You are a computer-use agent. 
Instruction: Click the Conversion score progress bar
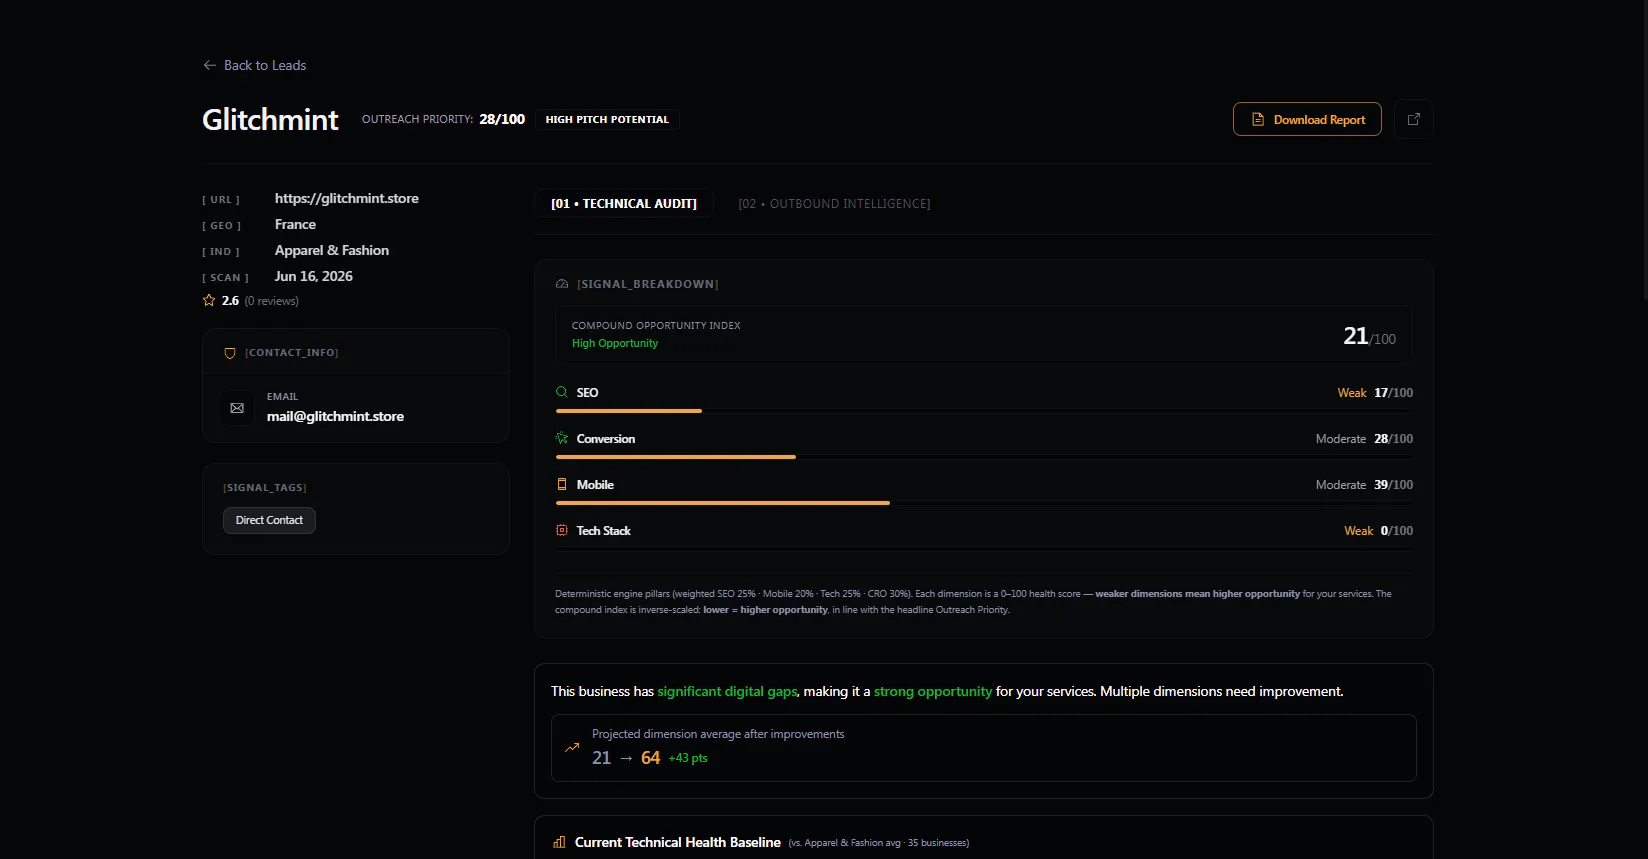click(x=984, y=457)
